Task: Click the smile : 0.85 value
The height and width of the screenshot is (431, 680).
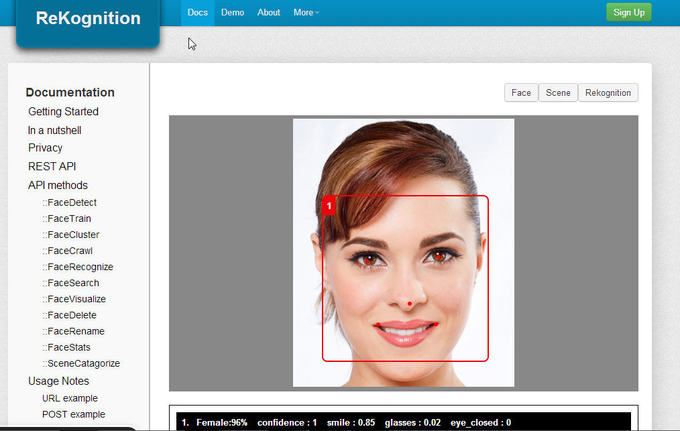Action: tap(351, 422)
